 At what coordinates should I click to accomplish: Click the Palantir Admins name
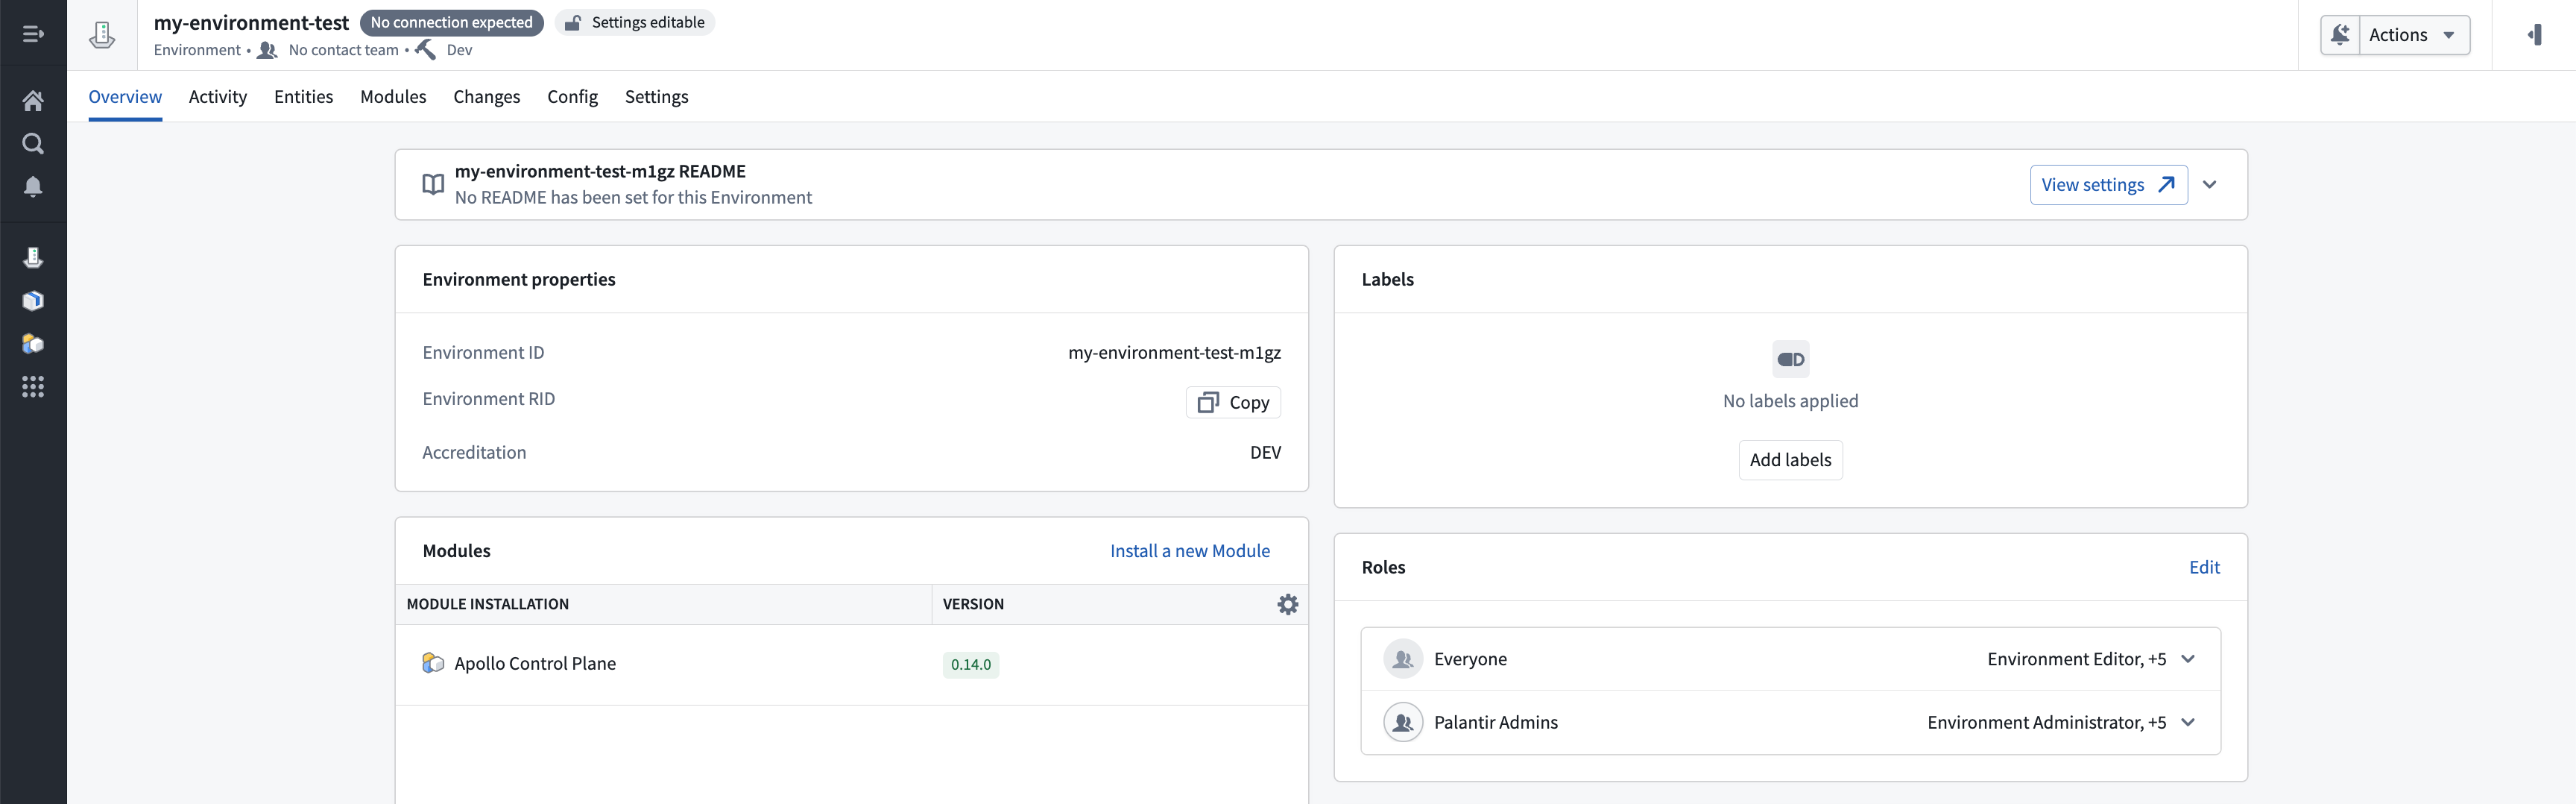point(1495,722)
